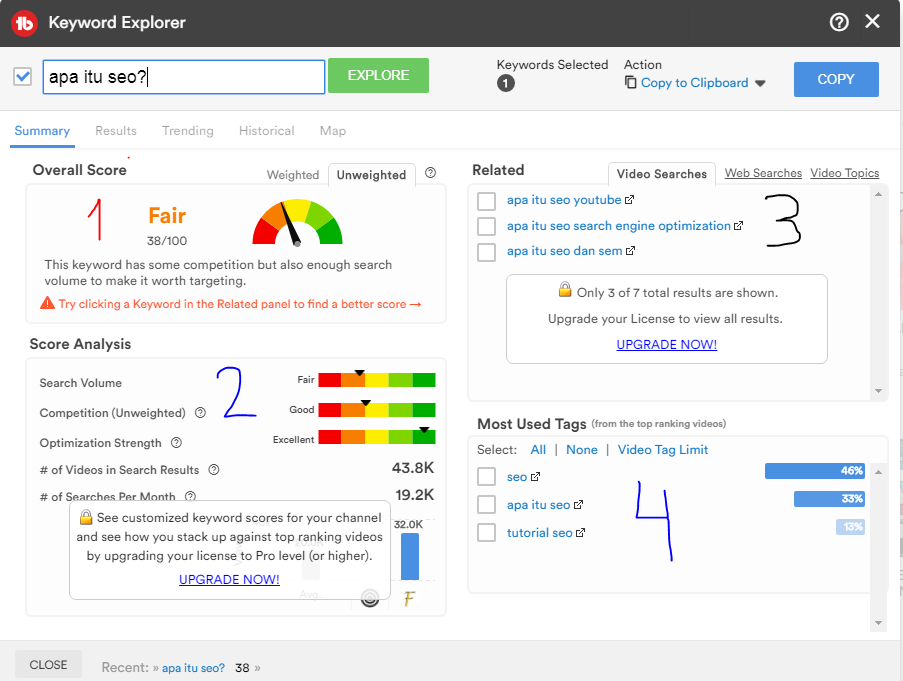This screenshot has height=681, width=903.
Task: Click the Optimization Strength Excellent color bar
Action: (x=377, y=437)
